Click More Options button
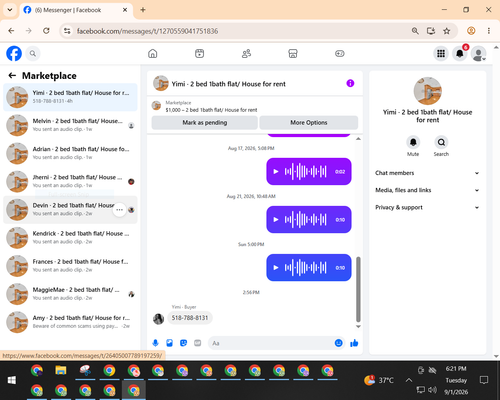500x400 pixels. [x=309, y=122]
